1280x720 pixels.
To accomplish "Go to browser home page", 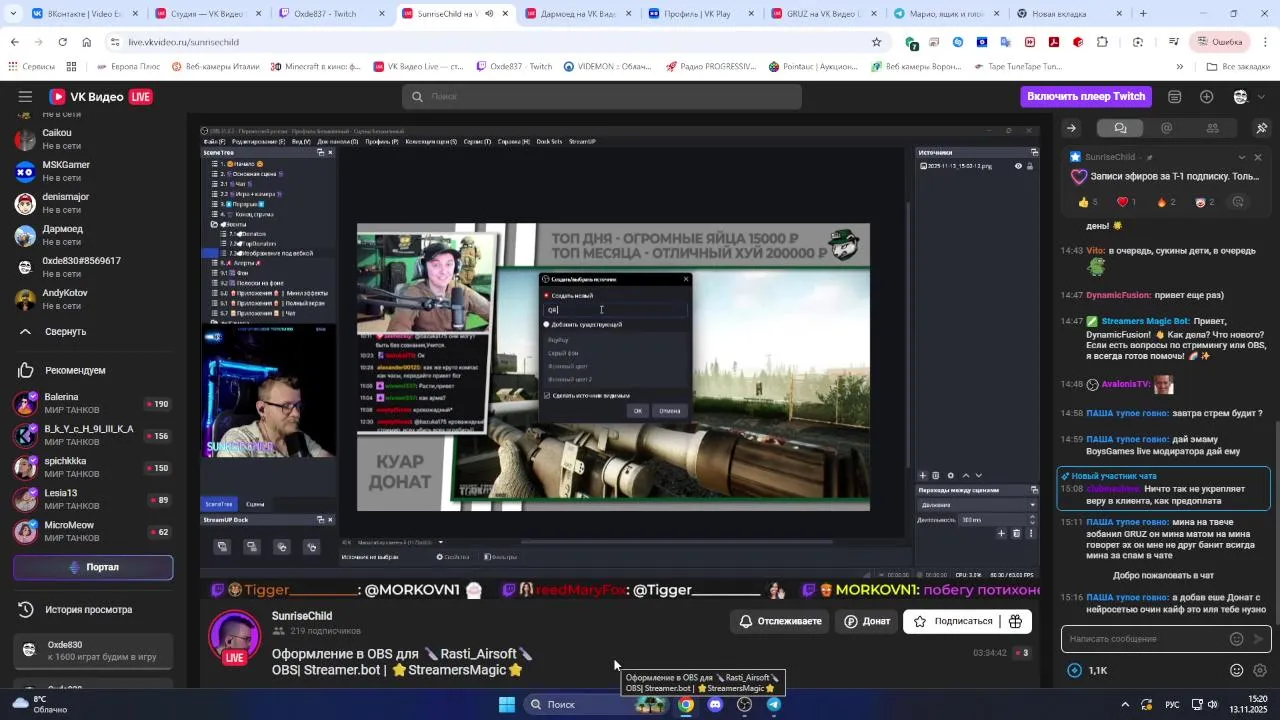I will tap(87, 42).
